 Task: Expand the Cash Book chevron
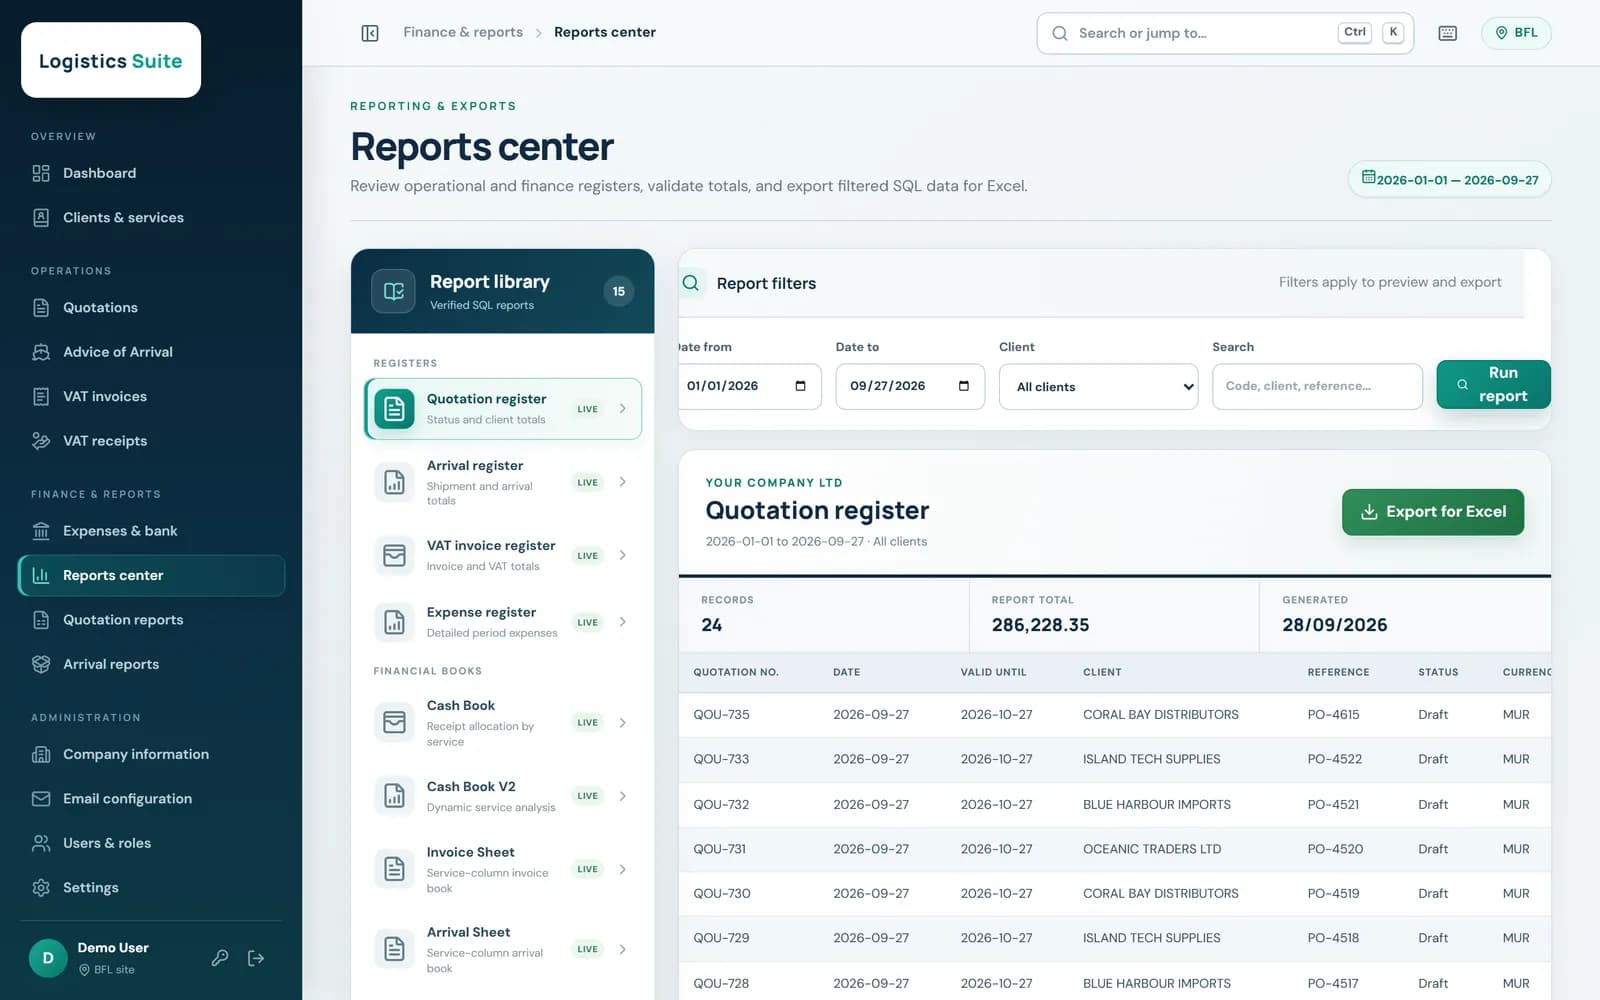pos(622,722)
